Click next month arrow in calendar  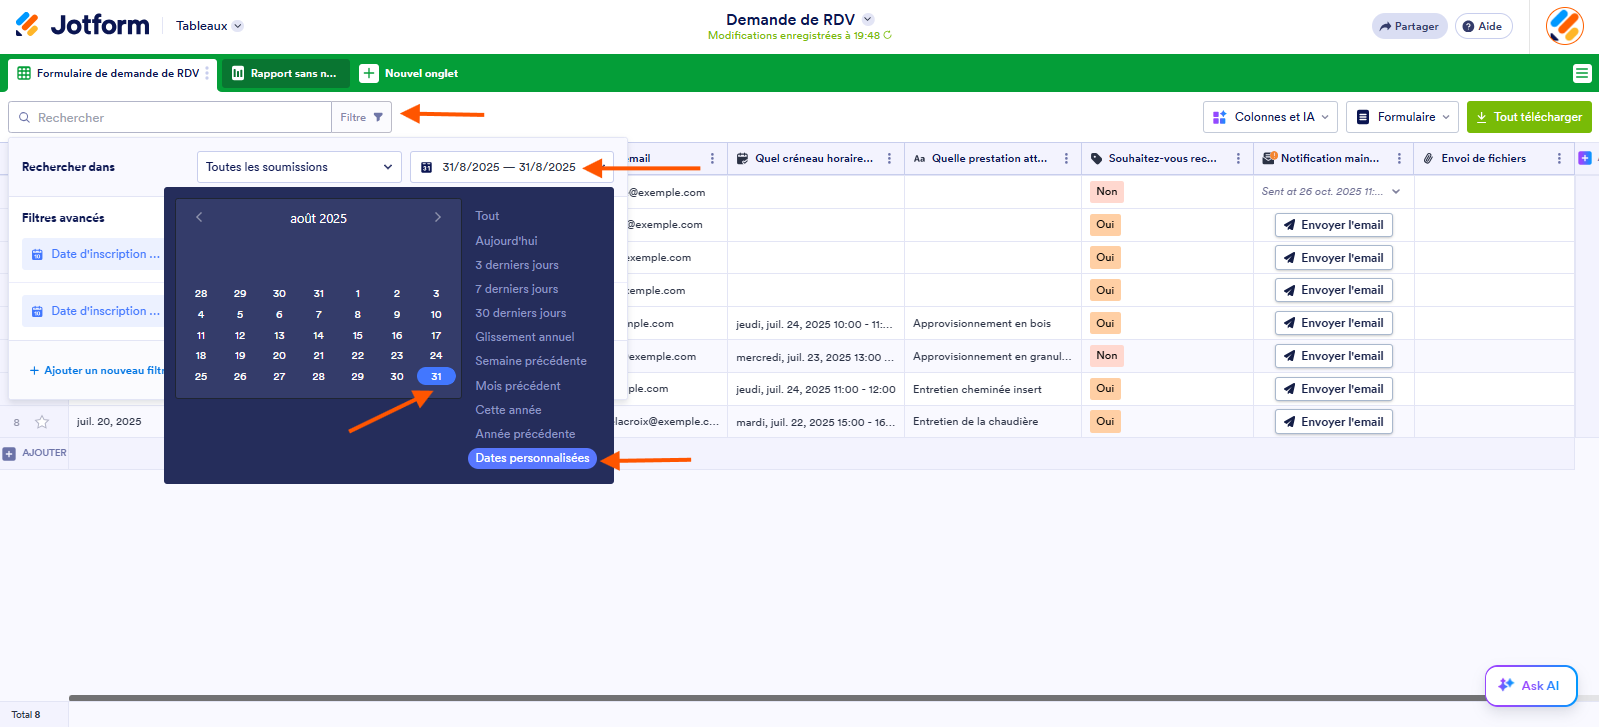point(437,217)
